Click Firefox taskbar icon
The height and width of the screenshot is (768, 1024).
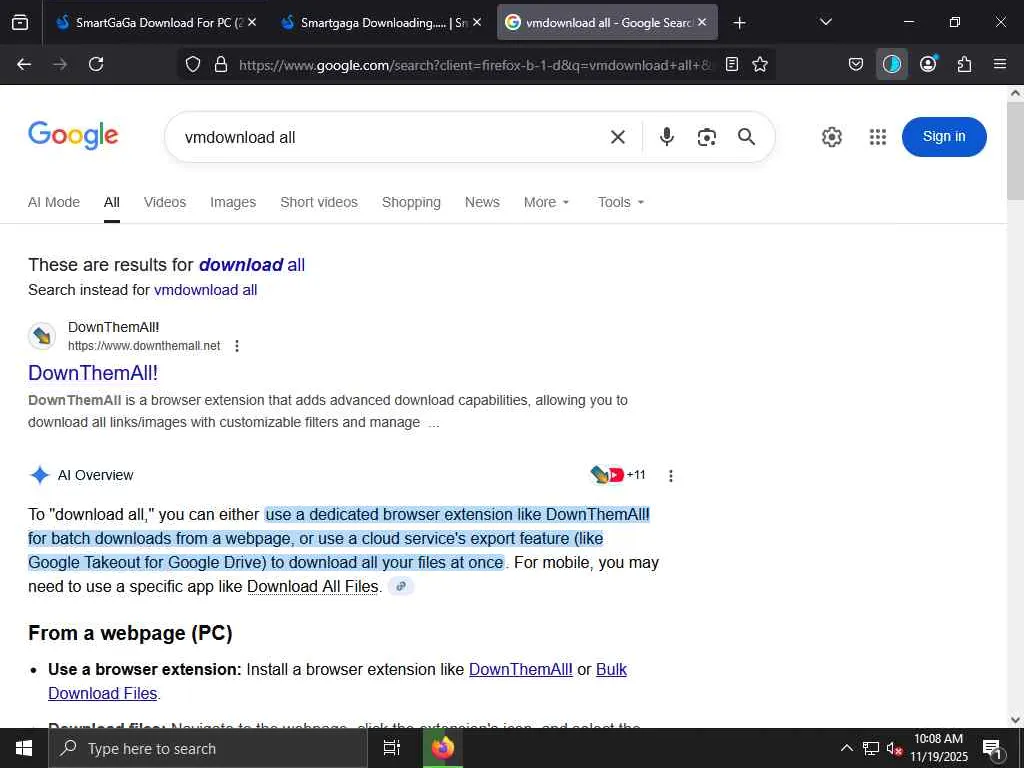click(443, 748)
